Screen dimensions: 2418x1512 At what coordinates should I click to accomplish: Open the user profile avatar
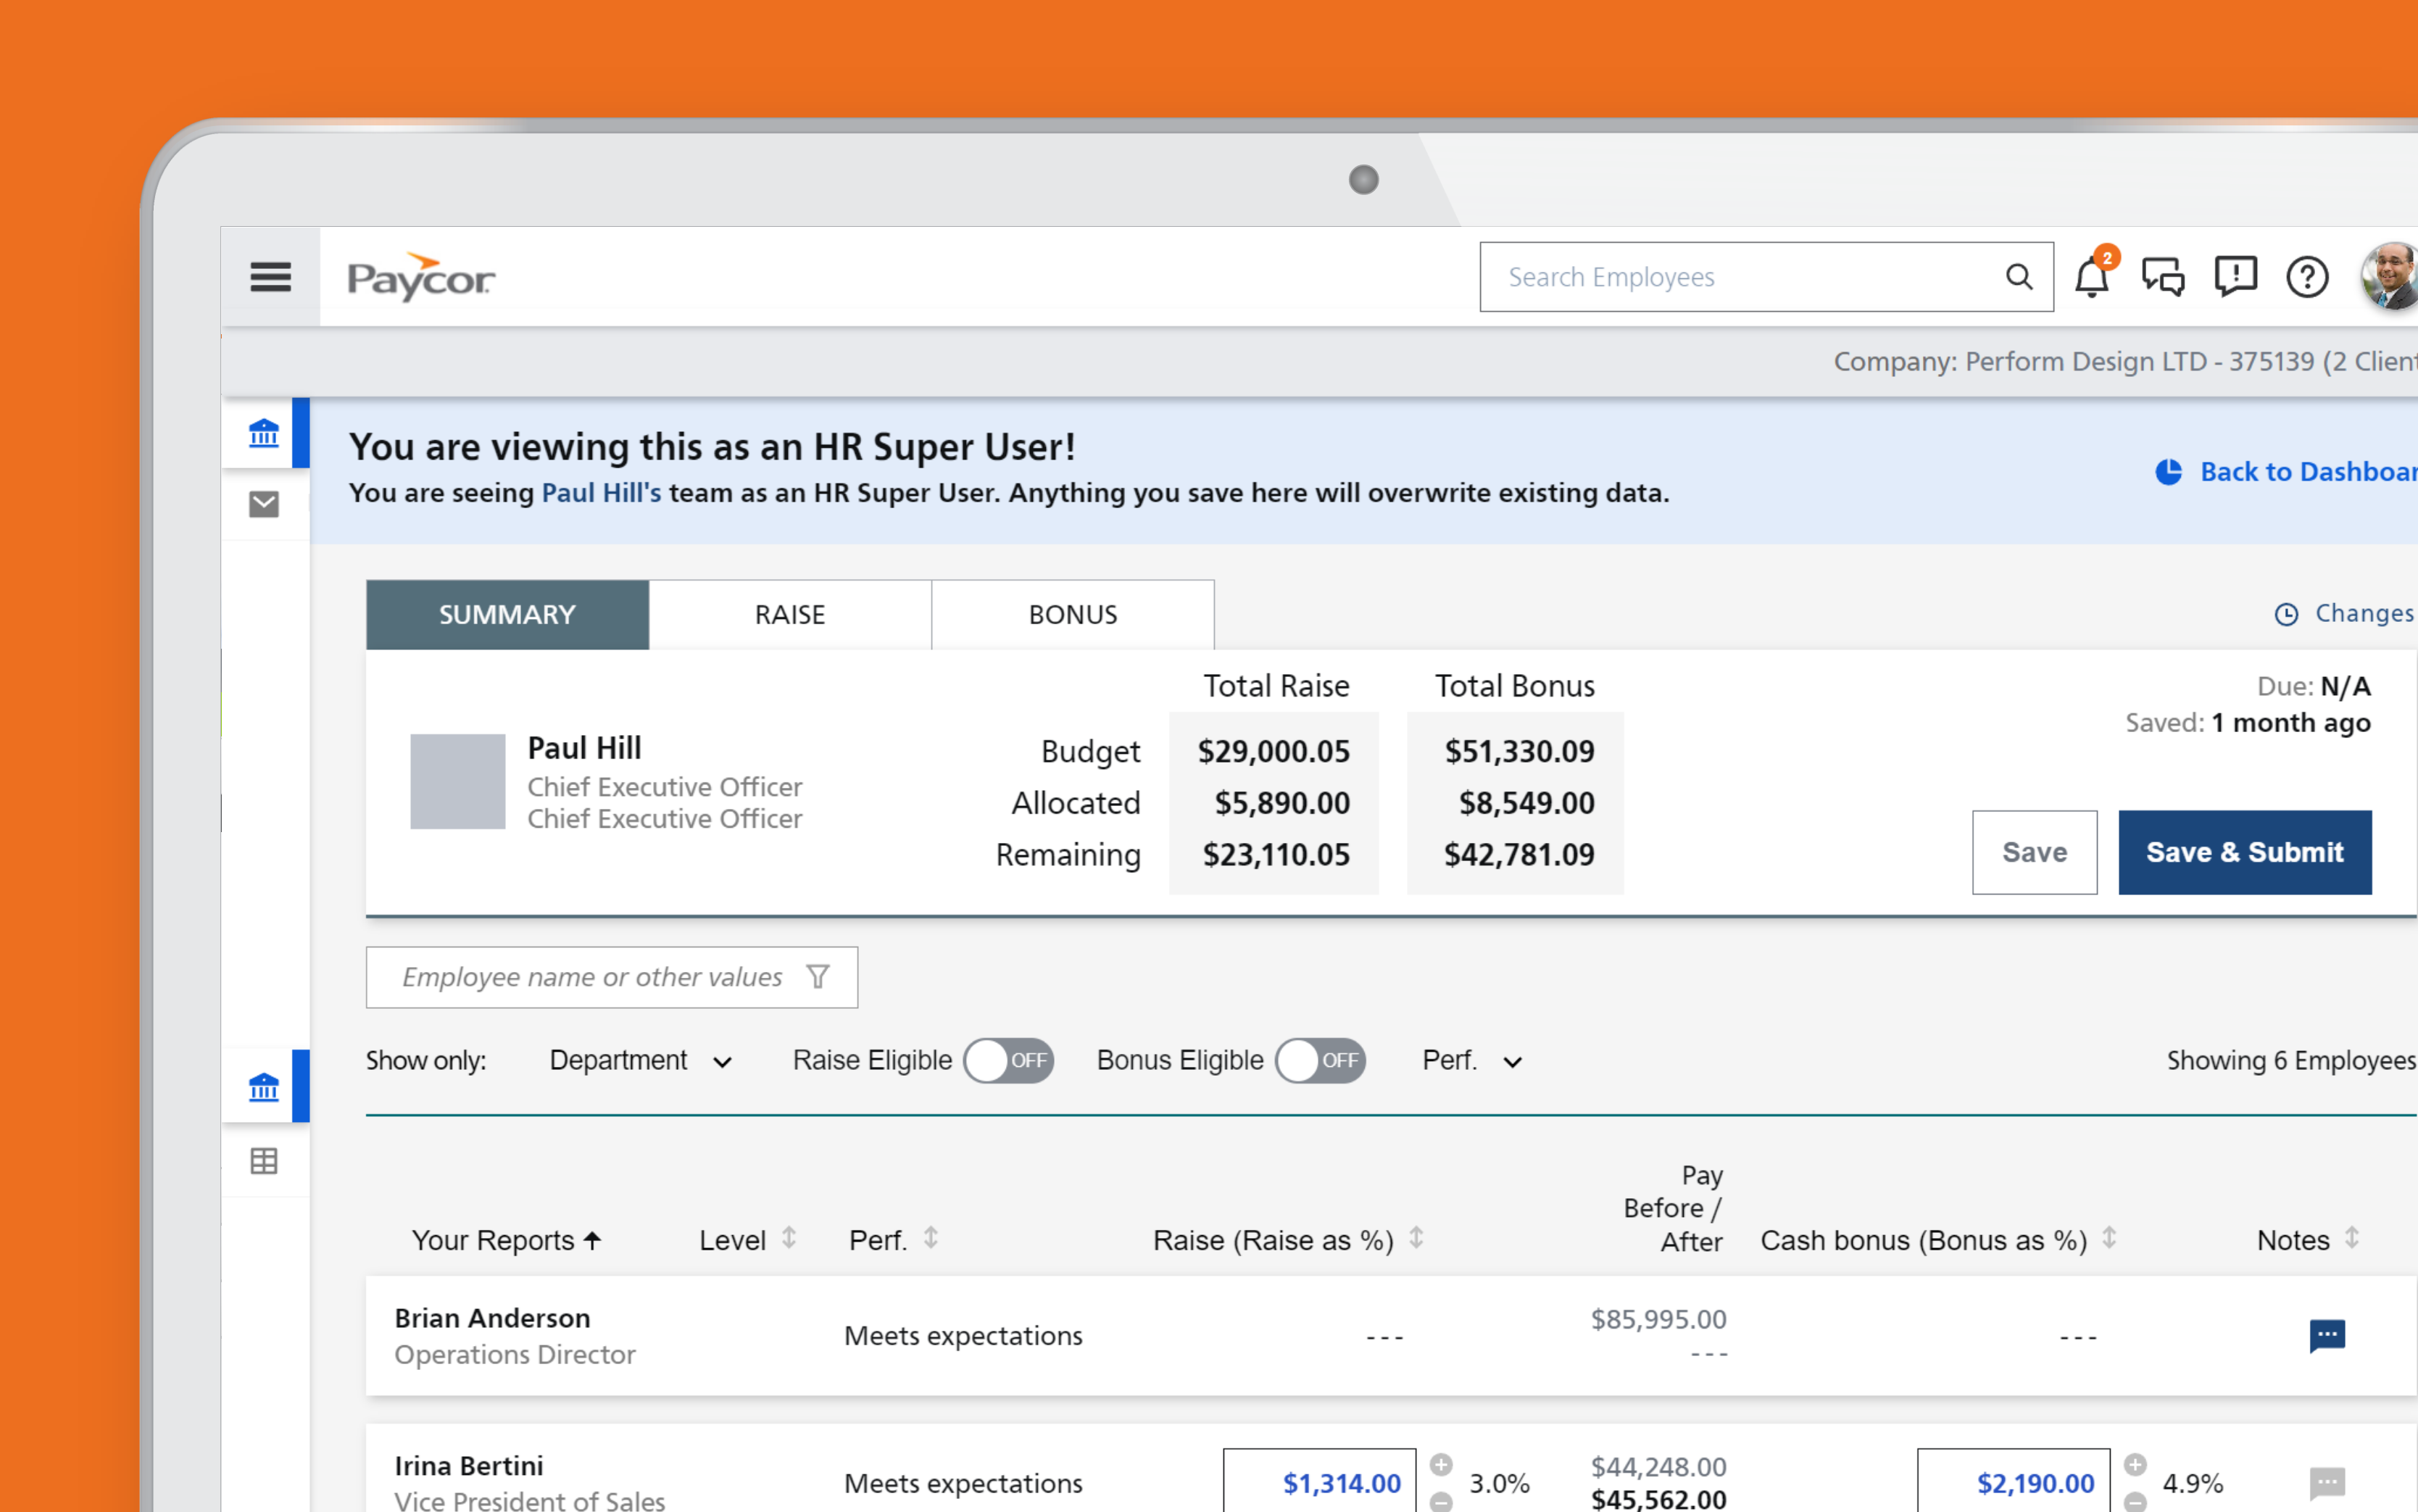point(2391,277)
